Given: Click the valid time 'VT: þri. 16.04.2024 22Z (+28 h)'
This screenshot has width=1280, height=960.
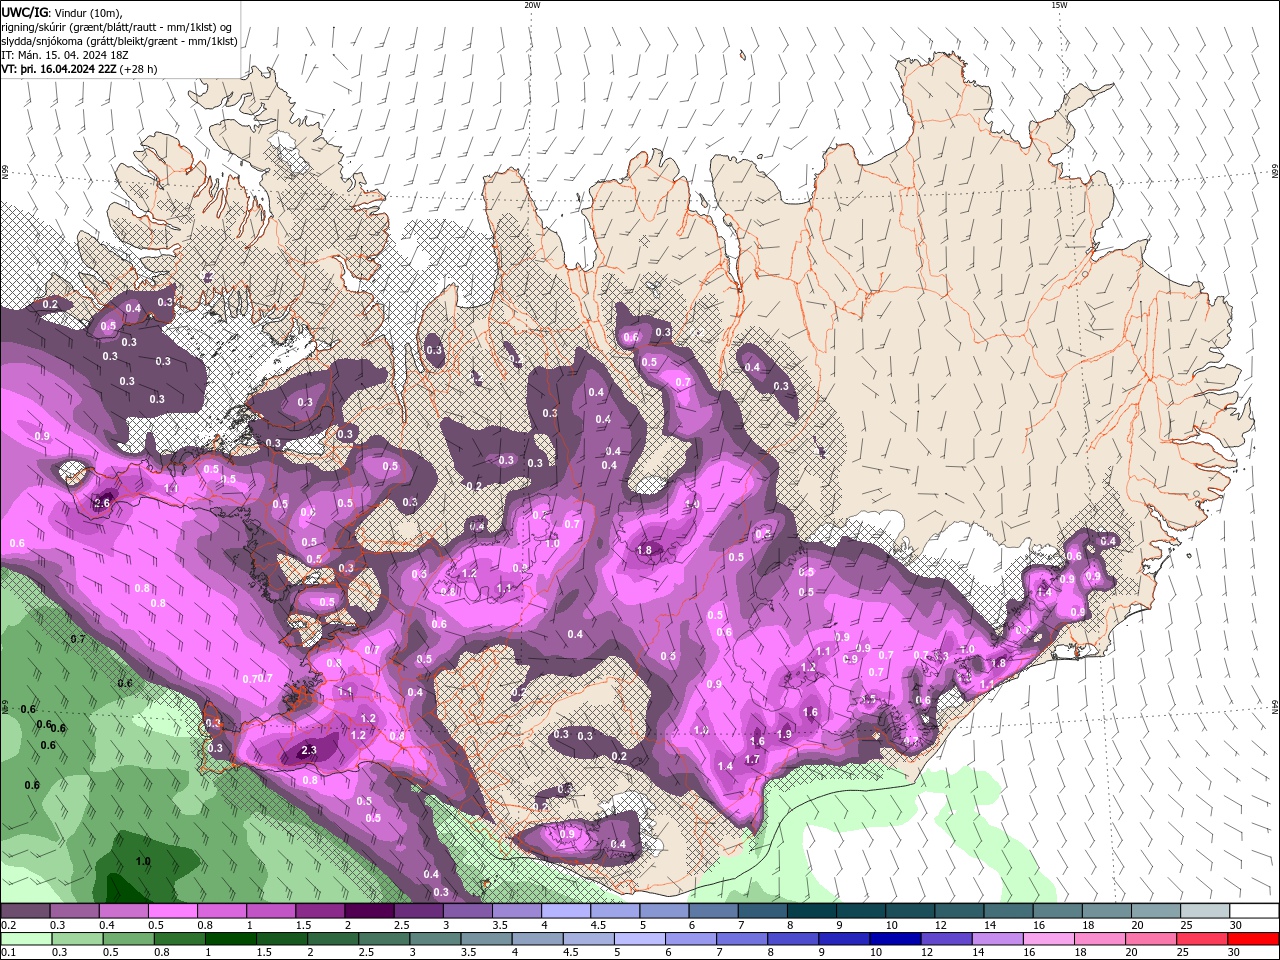Looking at the screenshot, I should coord(79,69).
